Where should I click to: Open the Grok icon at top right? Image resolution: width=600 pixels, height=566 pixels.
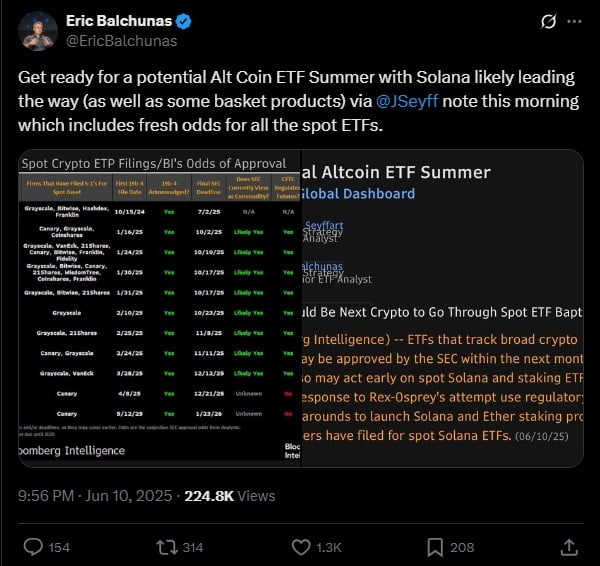(x=547, y=22)
